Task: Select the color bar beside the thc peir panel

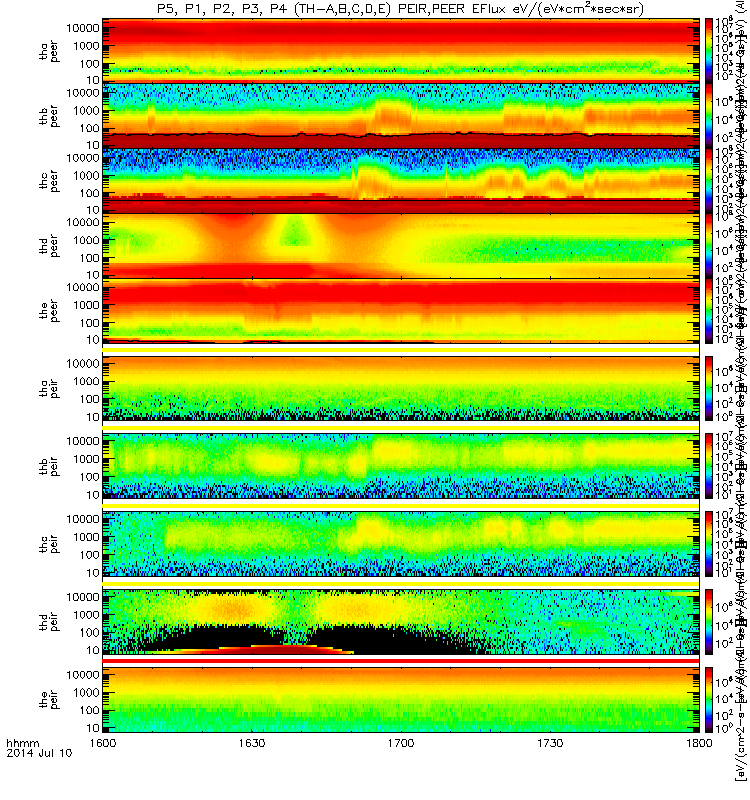Action: [709, 543]
